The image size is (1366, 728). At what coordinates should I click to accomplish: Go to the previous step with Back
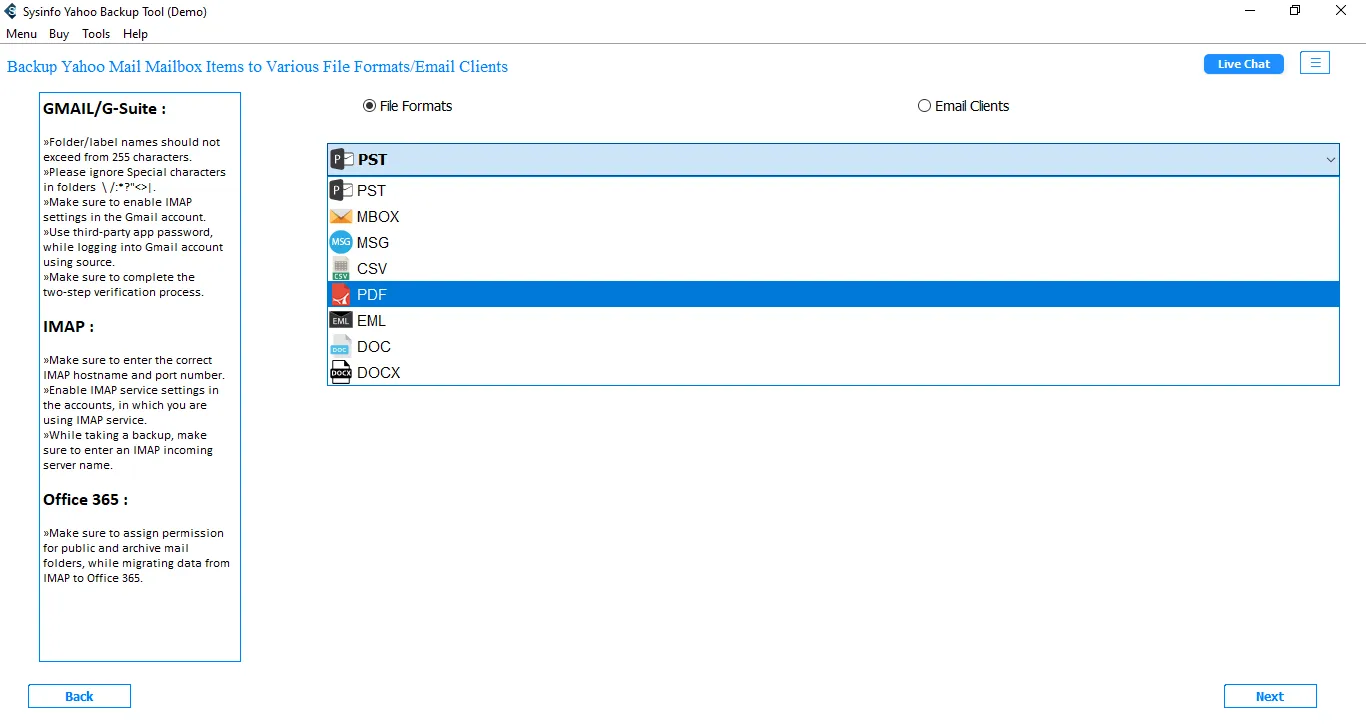pyautogui.click(x=79, y=696)
